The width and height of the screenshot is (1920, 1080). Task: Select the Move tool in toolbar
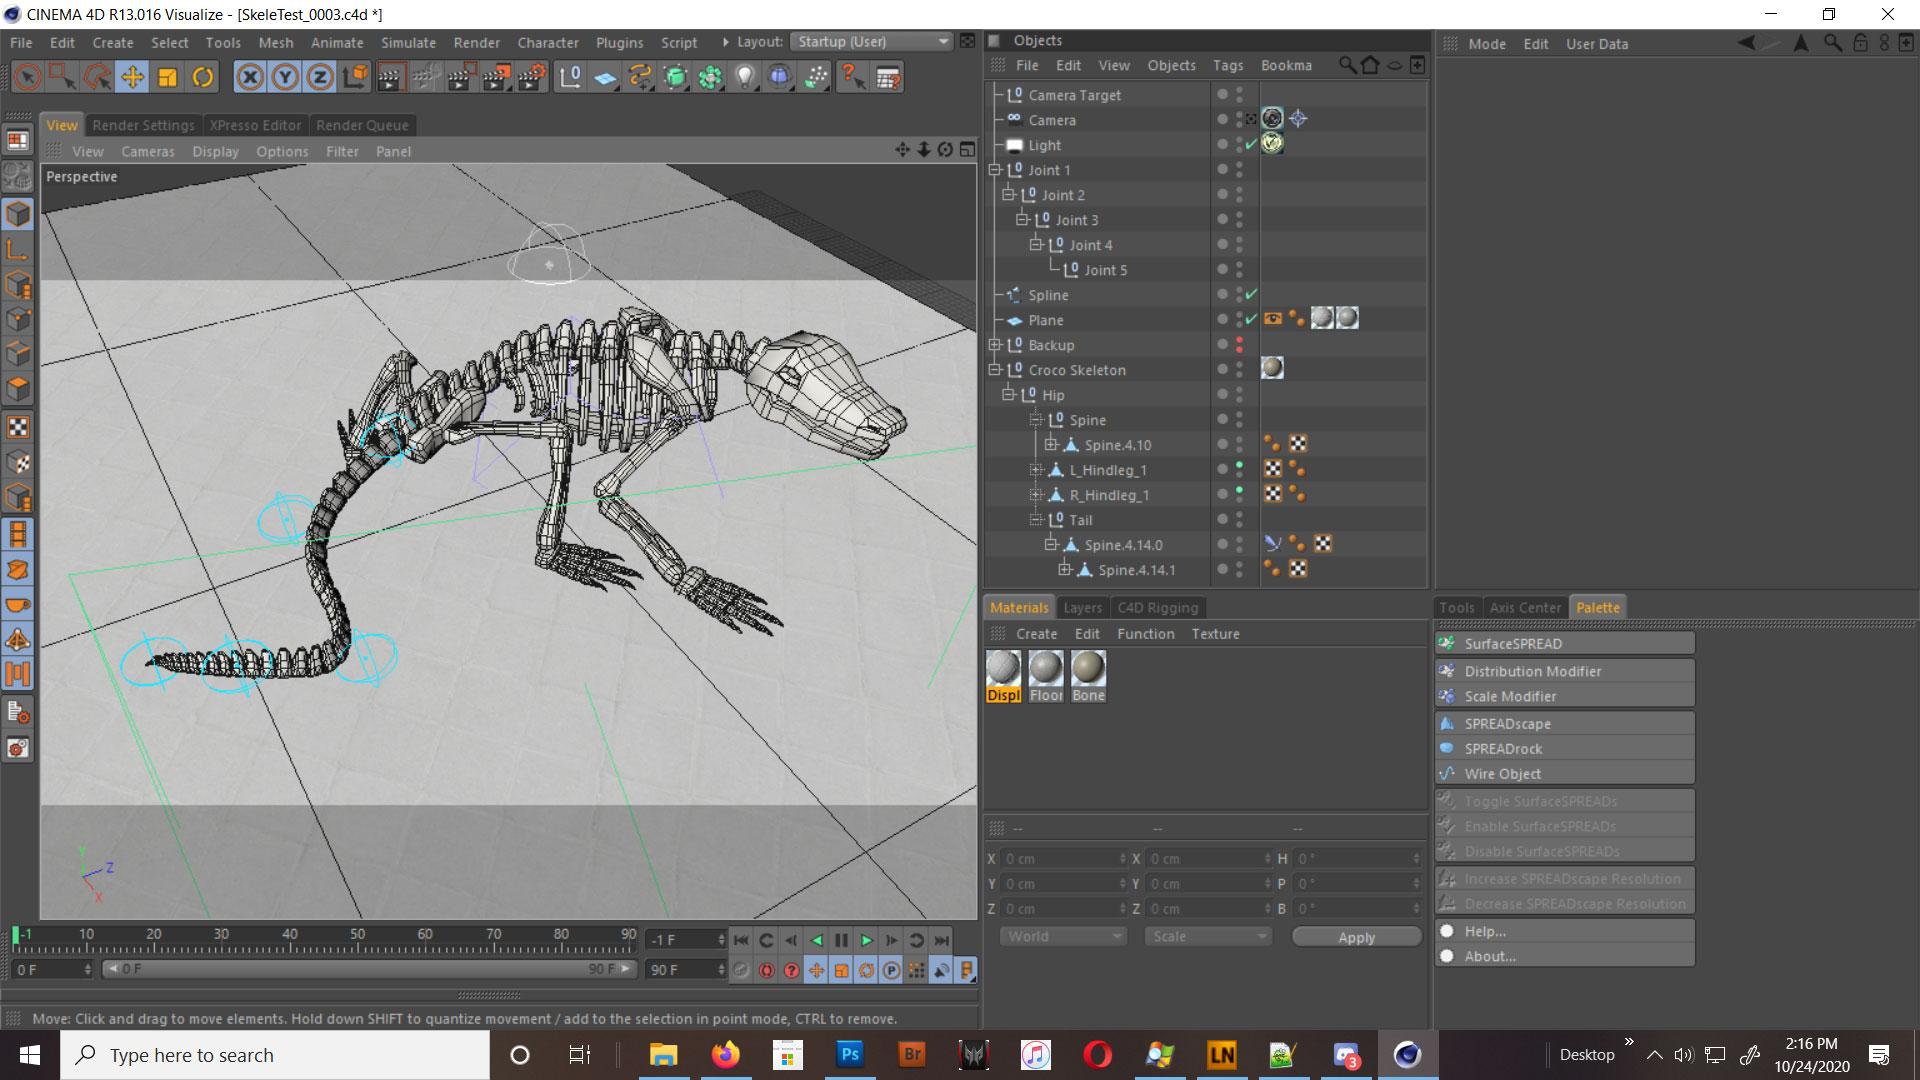click(x=132, y=77)
